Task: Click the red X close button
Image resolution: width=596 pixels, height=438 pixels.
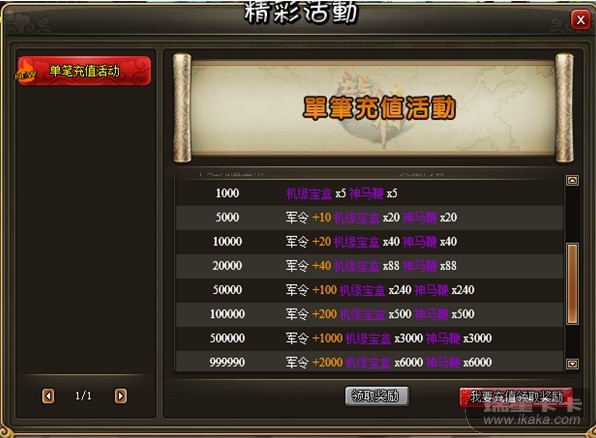Action: point(580,20)
